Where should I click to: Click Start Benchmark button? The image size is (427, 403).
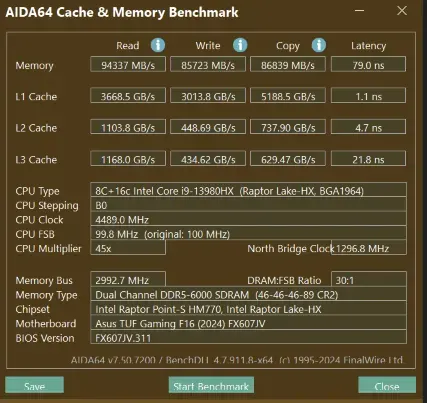(211, 385)
